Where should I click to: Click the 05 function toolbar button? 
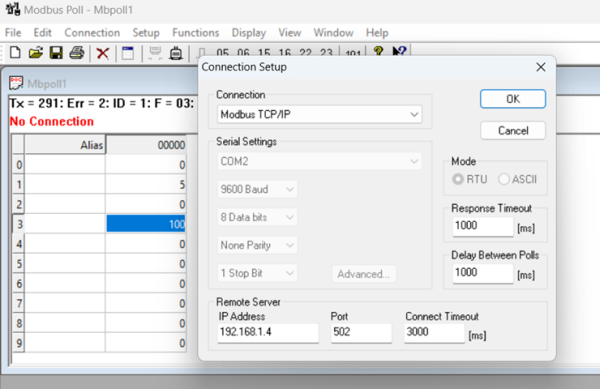(x=222, y=52)
